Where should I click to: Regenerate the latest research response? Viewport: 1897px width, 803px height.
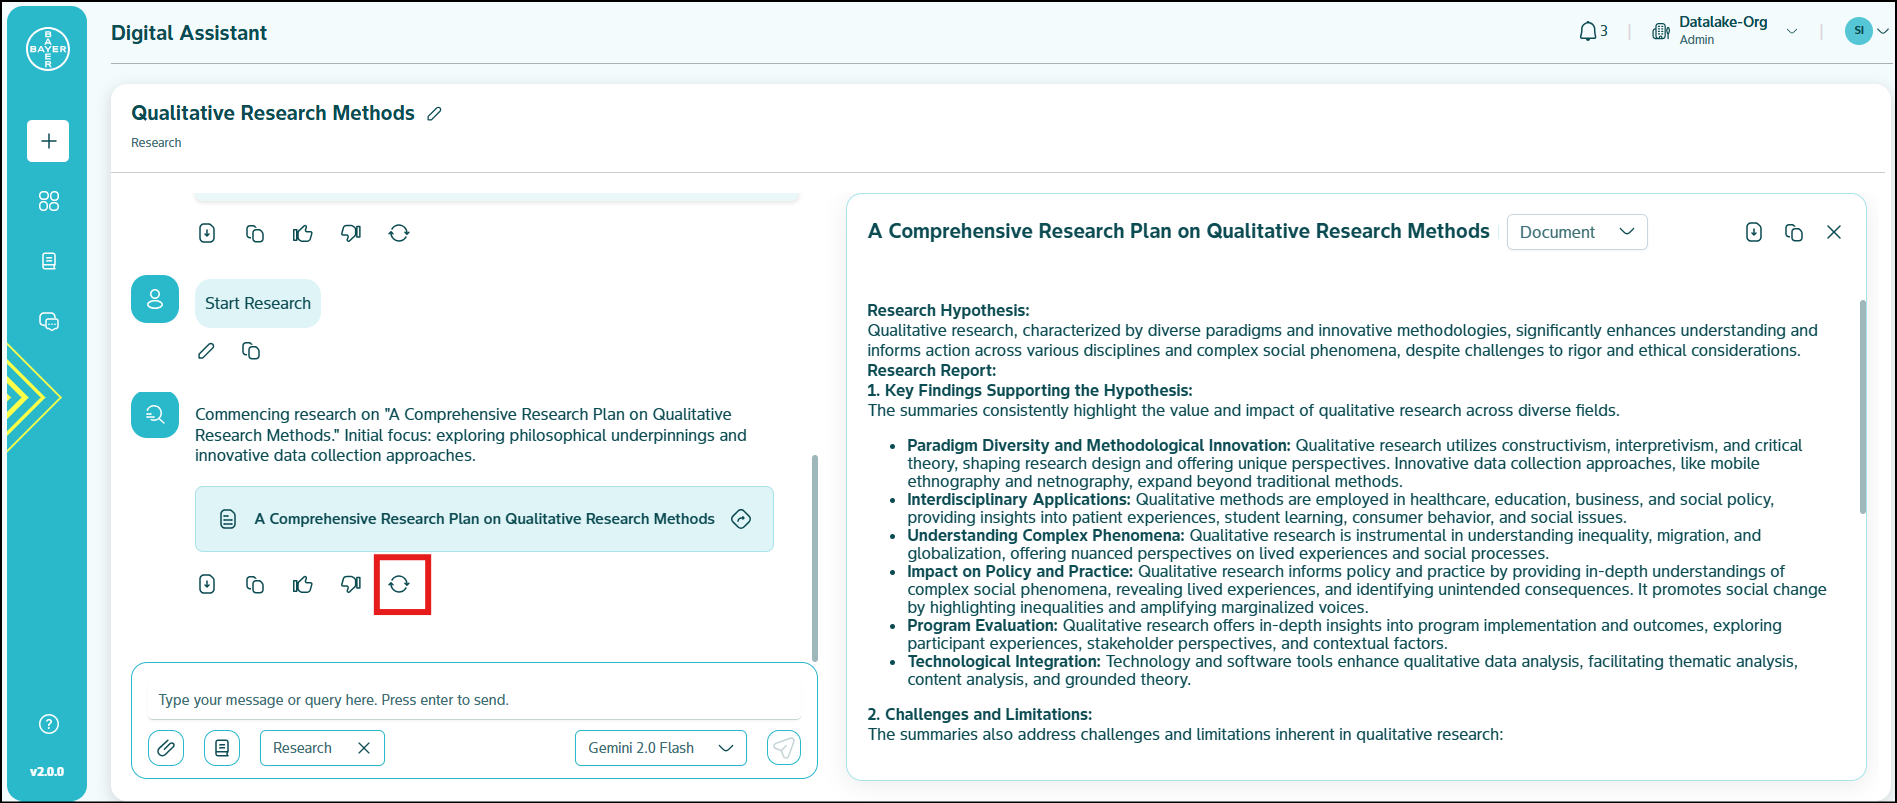400,584
